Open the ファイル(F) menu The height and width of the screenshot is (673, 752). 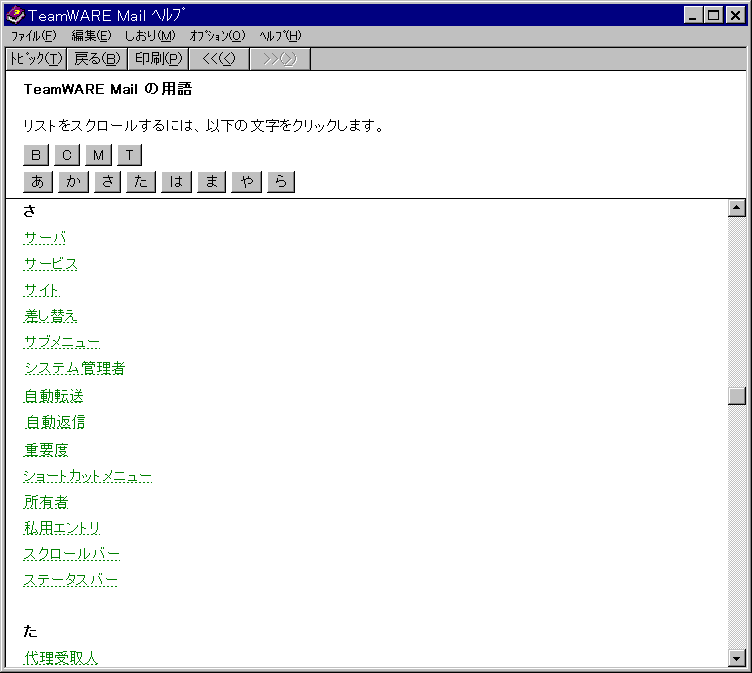click(33, 36)
